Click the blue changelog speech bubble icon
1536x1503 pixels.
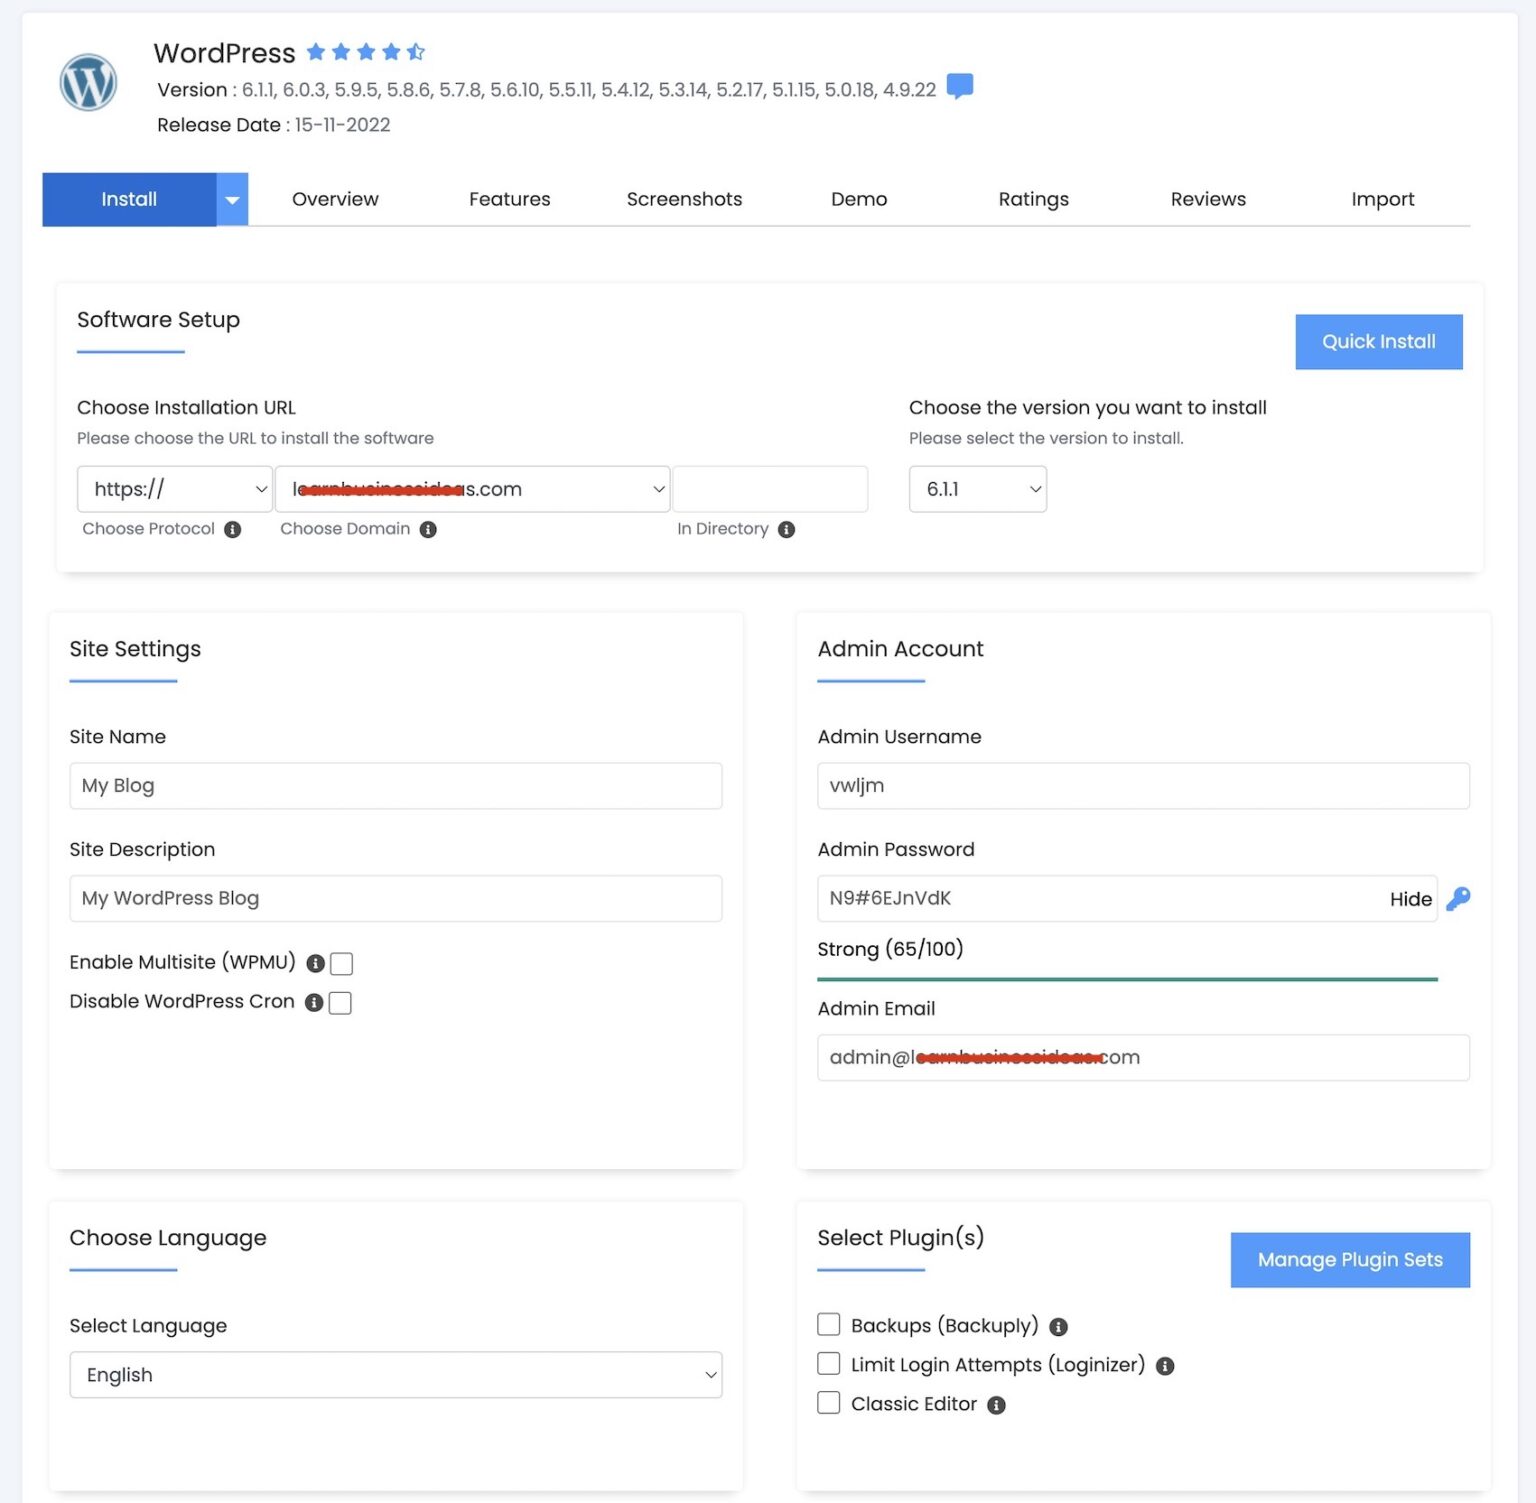[959, 87]
